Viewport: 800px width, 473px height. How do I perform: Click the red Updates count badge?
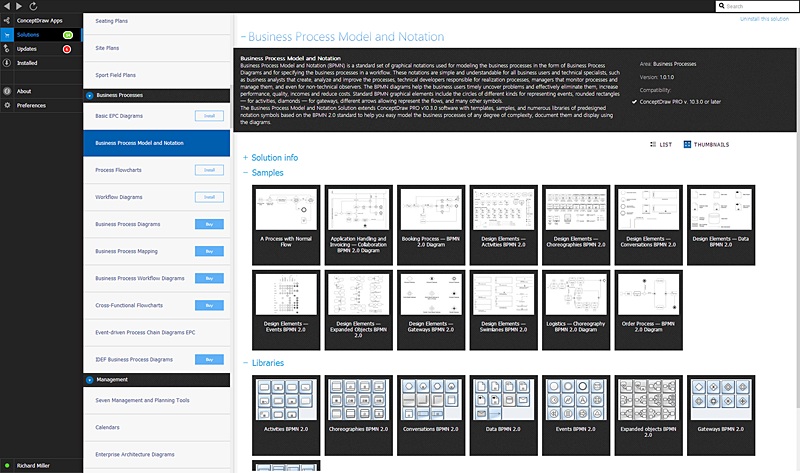tap(67, 49)
